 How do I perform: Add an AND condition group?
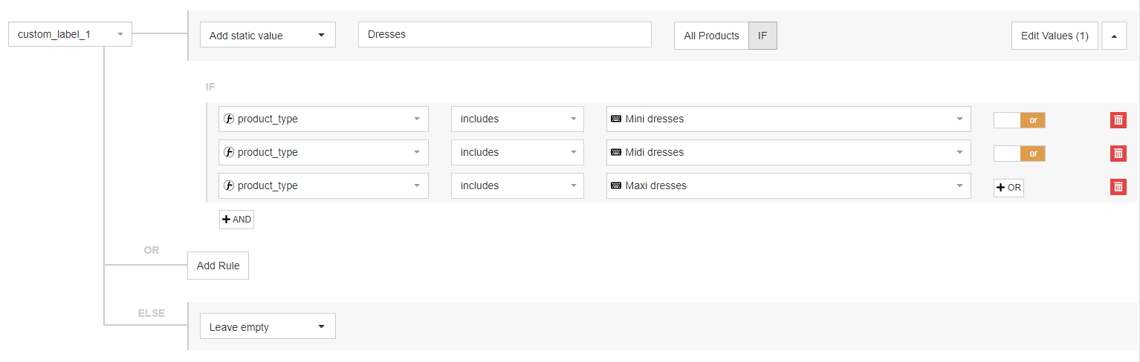(236, 219)
